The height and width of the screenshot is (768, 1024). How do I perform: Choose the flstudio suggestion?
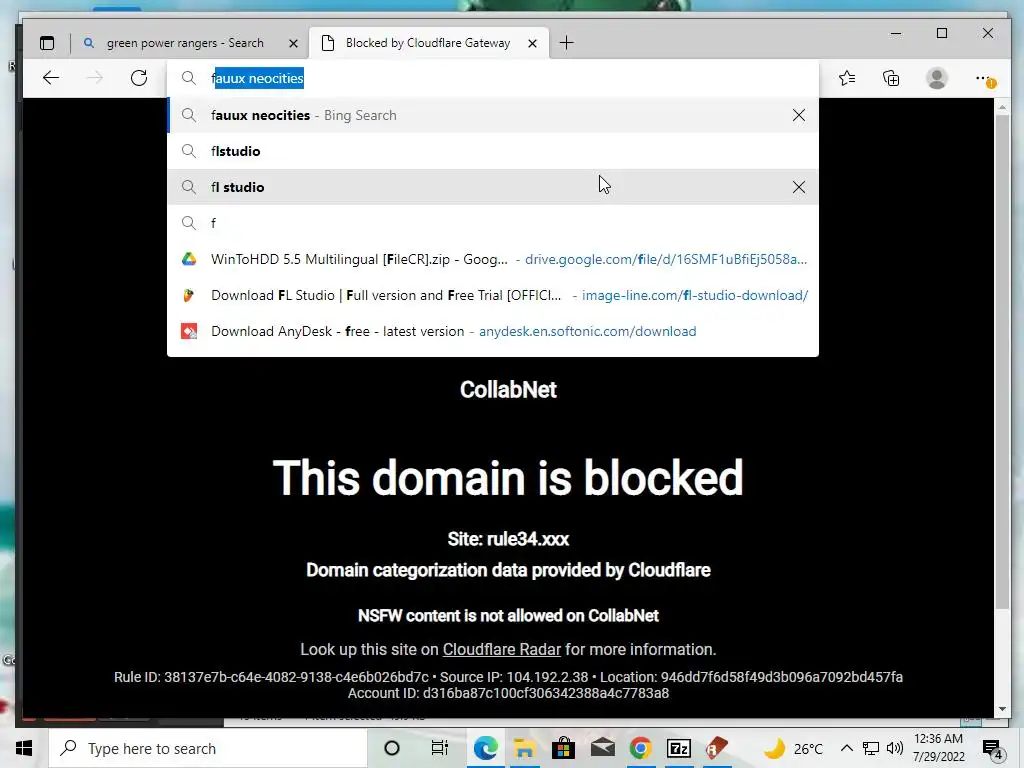coord(493,151)
